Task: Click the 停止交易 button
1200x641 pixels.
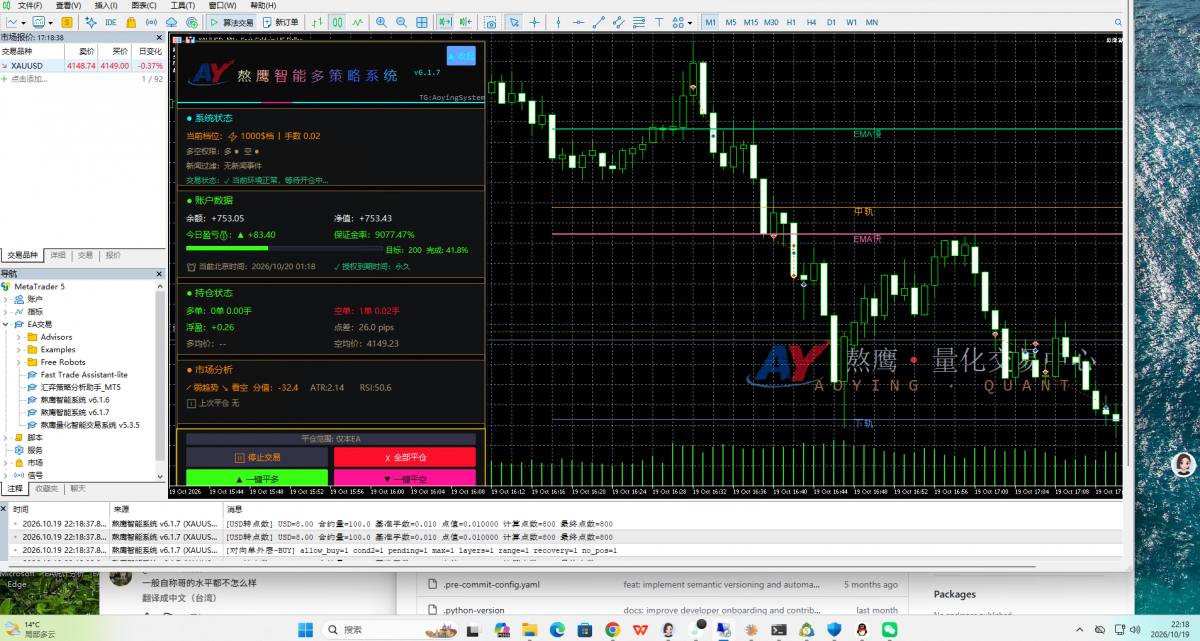Action: [257, 457]
